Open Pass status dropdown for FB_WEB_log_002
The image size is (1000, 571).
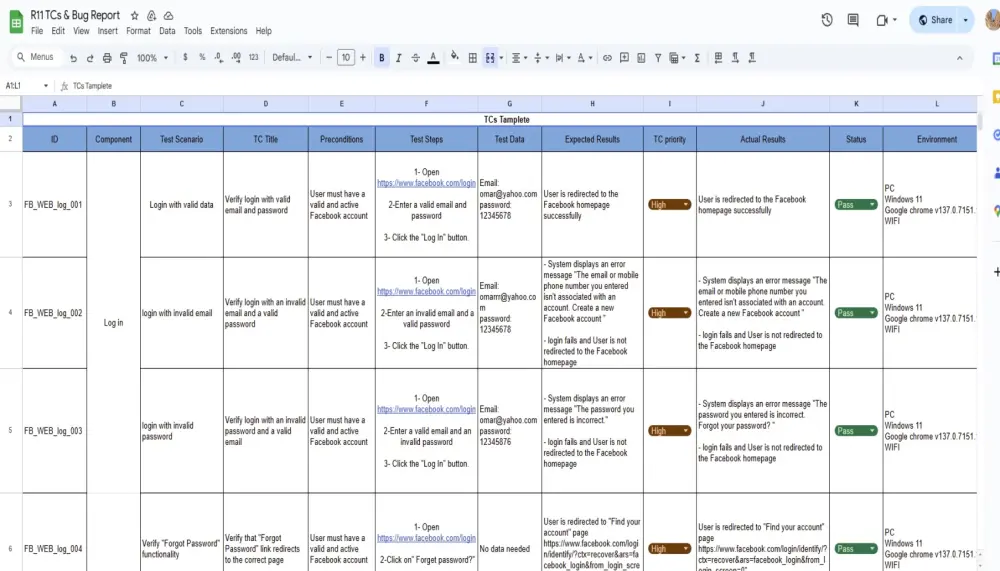[856, 313]
